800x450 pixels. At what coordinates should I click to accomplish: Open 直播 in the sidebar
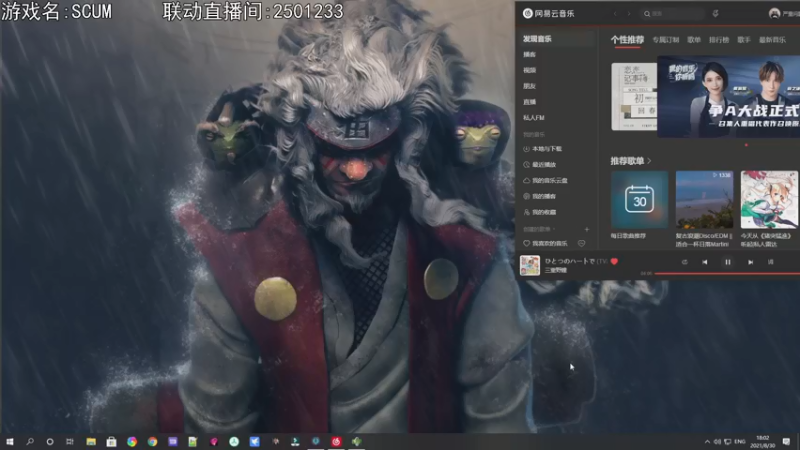pyautogui.click(x=529, y=102)
